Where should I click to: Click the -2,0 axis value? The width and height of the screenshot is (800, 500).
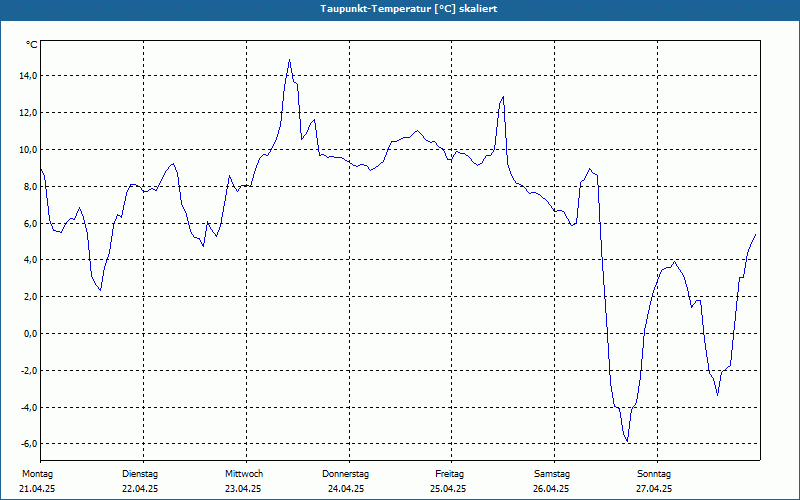pyautogui.click(x=28, y=370)
